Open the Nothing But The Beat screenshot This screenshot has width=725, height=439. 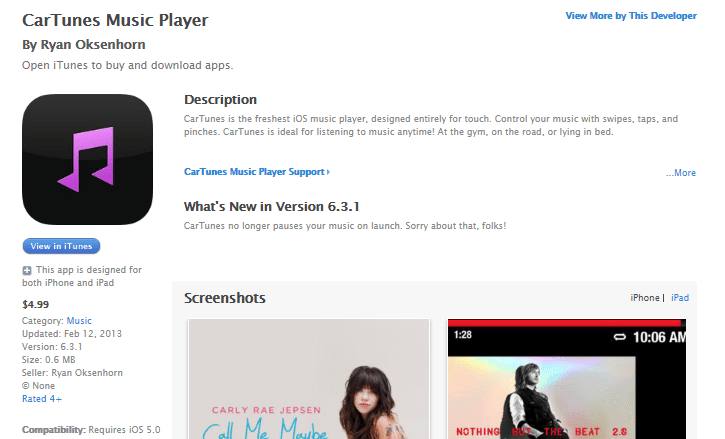567,379
